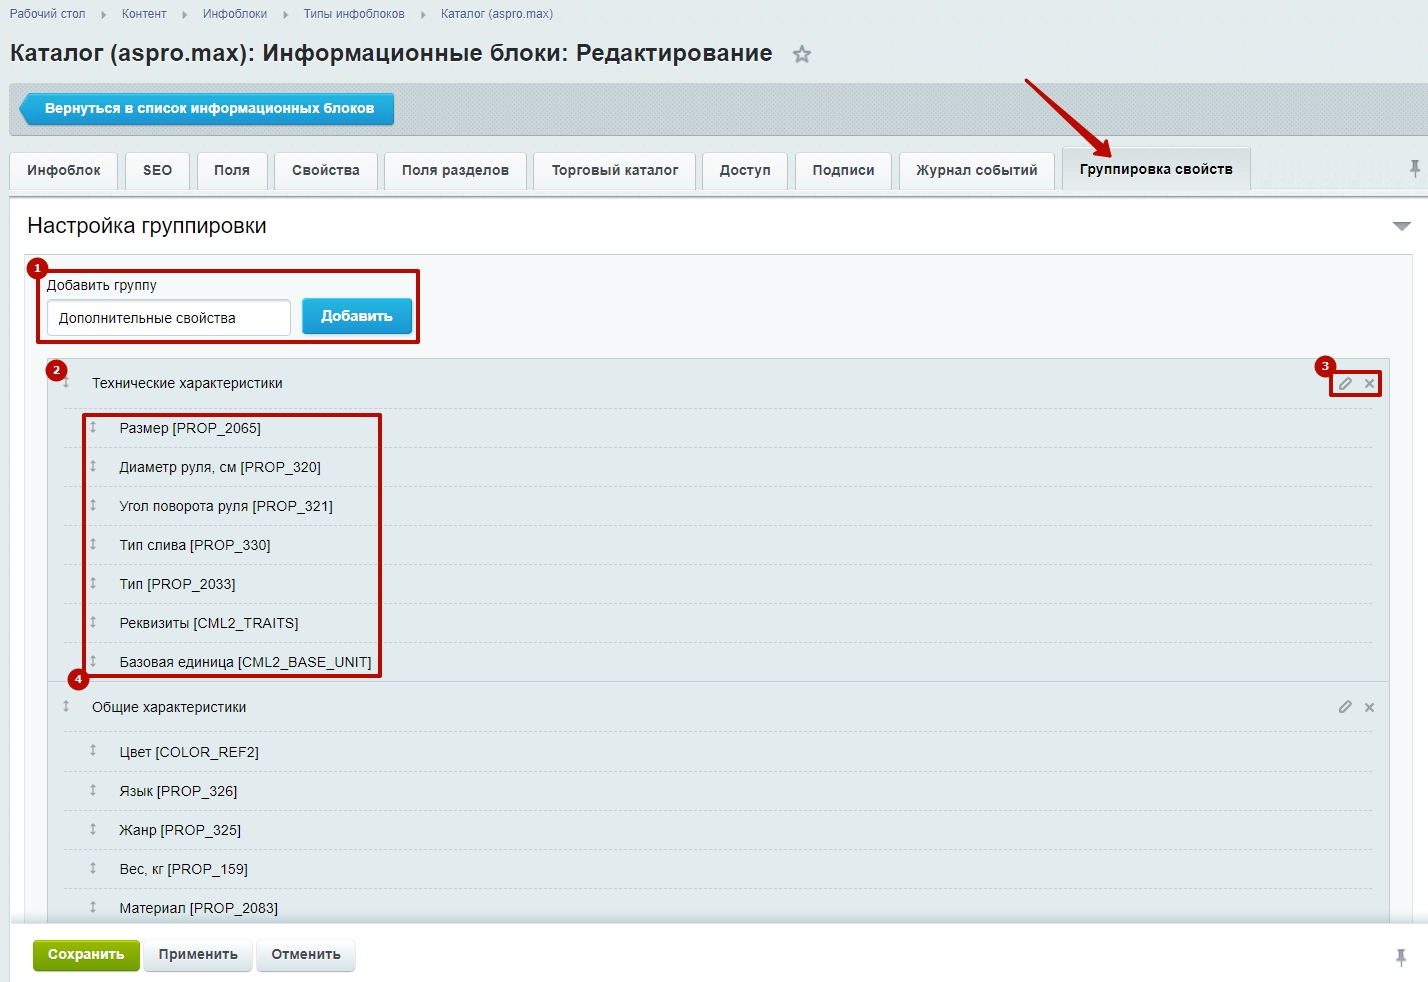Remove the Общие характеристики group

click(1369, 707)
